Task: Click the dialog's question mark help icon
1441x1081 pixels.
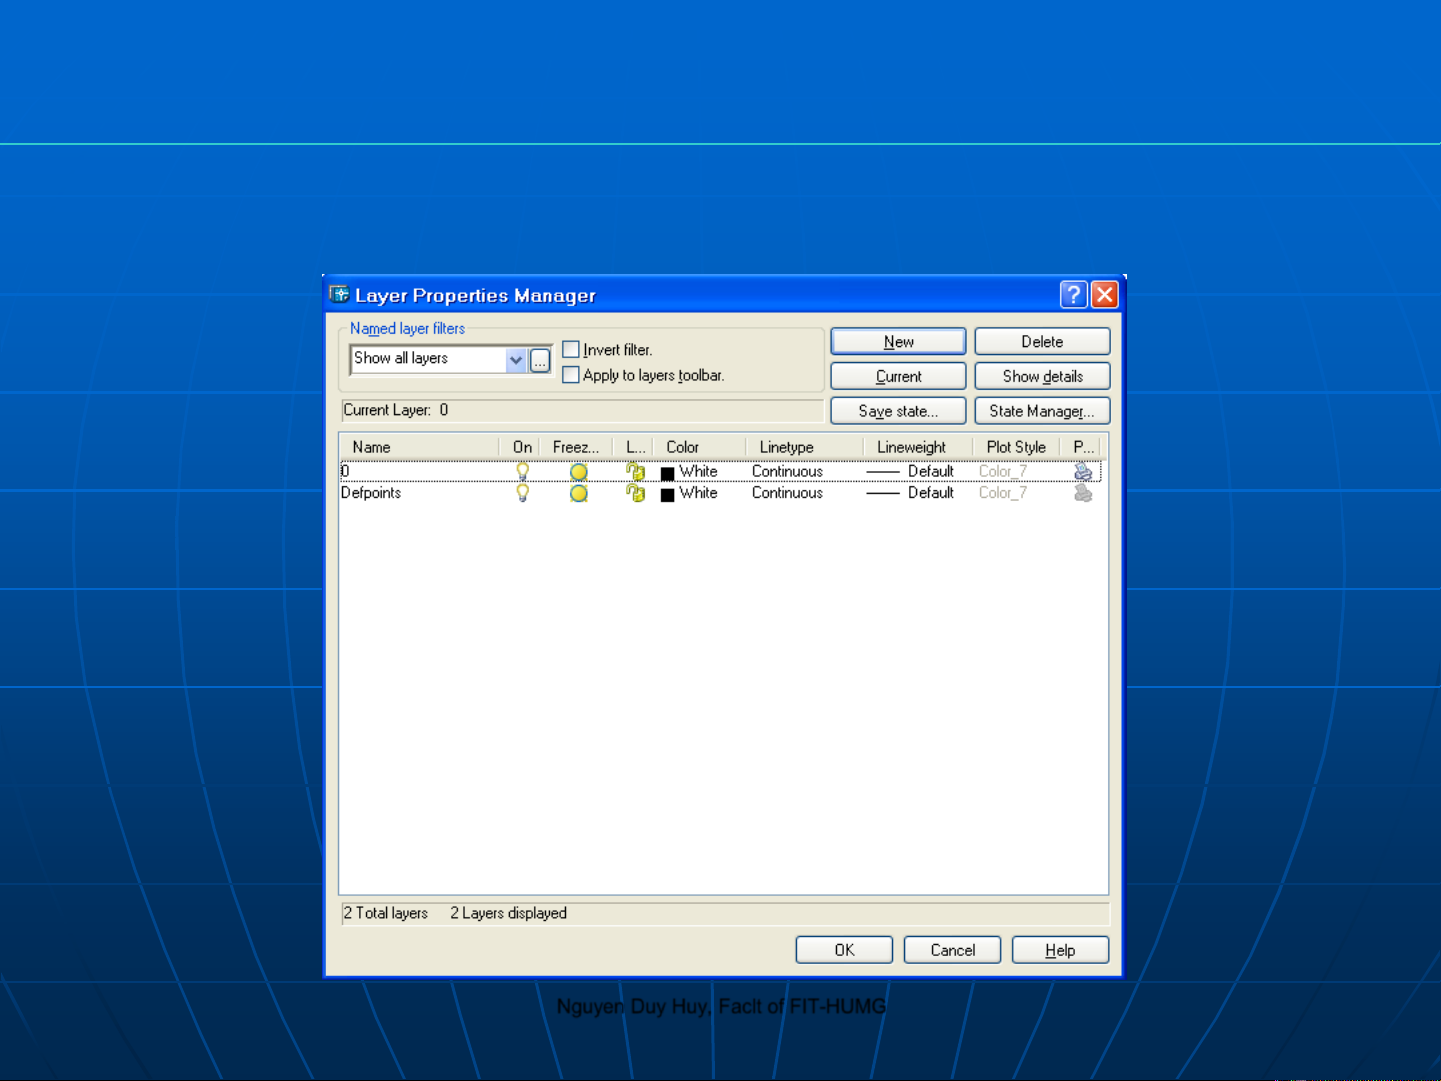Action: click(x=1073, y=295)
